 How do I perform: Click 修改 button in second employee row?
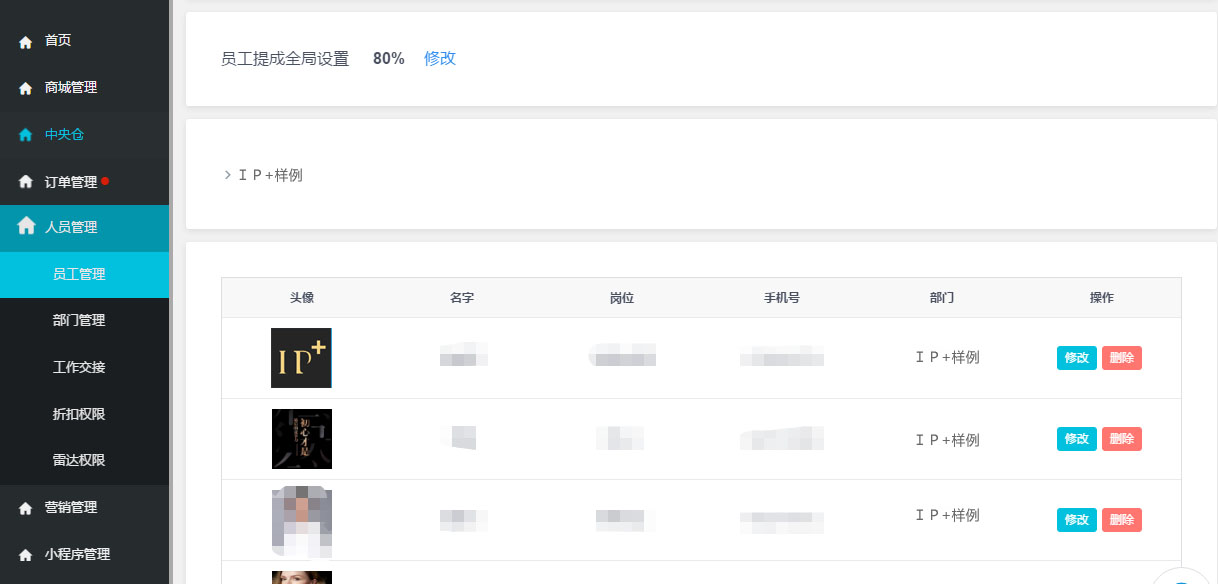tap(1076, 439)
